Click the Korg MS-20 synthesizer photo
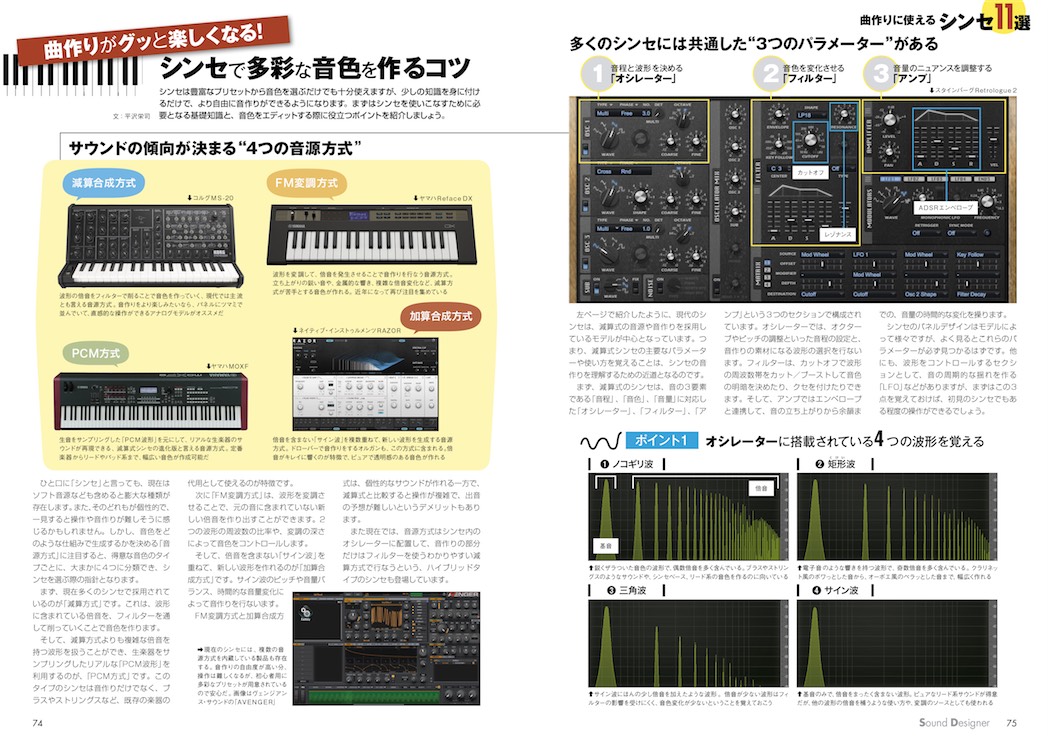 (151, 245)
